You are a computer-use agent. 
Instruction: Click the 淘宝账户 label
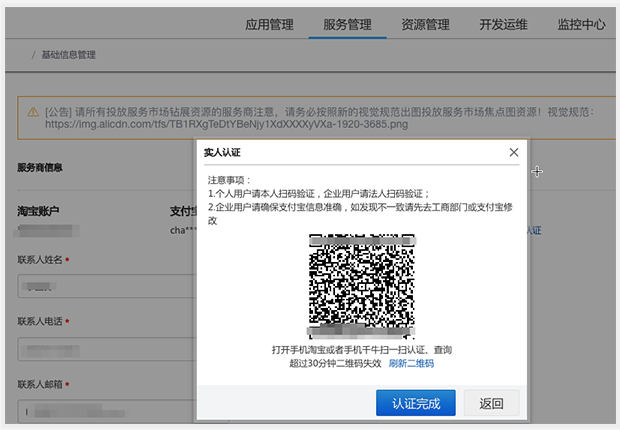38,211
